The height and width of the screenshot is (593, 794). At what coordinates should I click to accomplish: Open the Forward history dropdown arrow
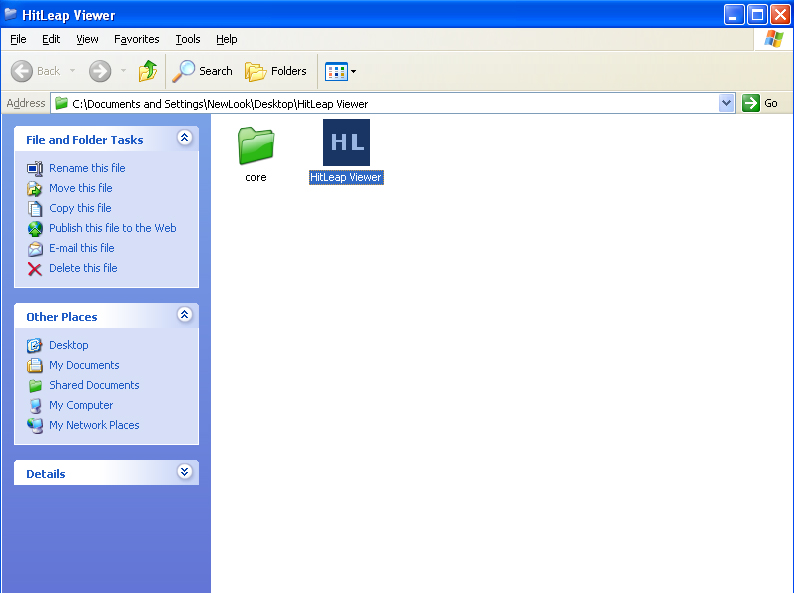click(x=123, y=71)
